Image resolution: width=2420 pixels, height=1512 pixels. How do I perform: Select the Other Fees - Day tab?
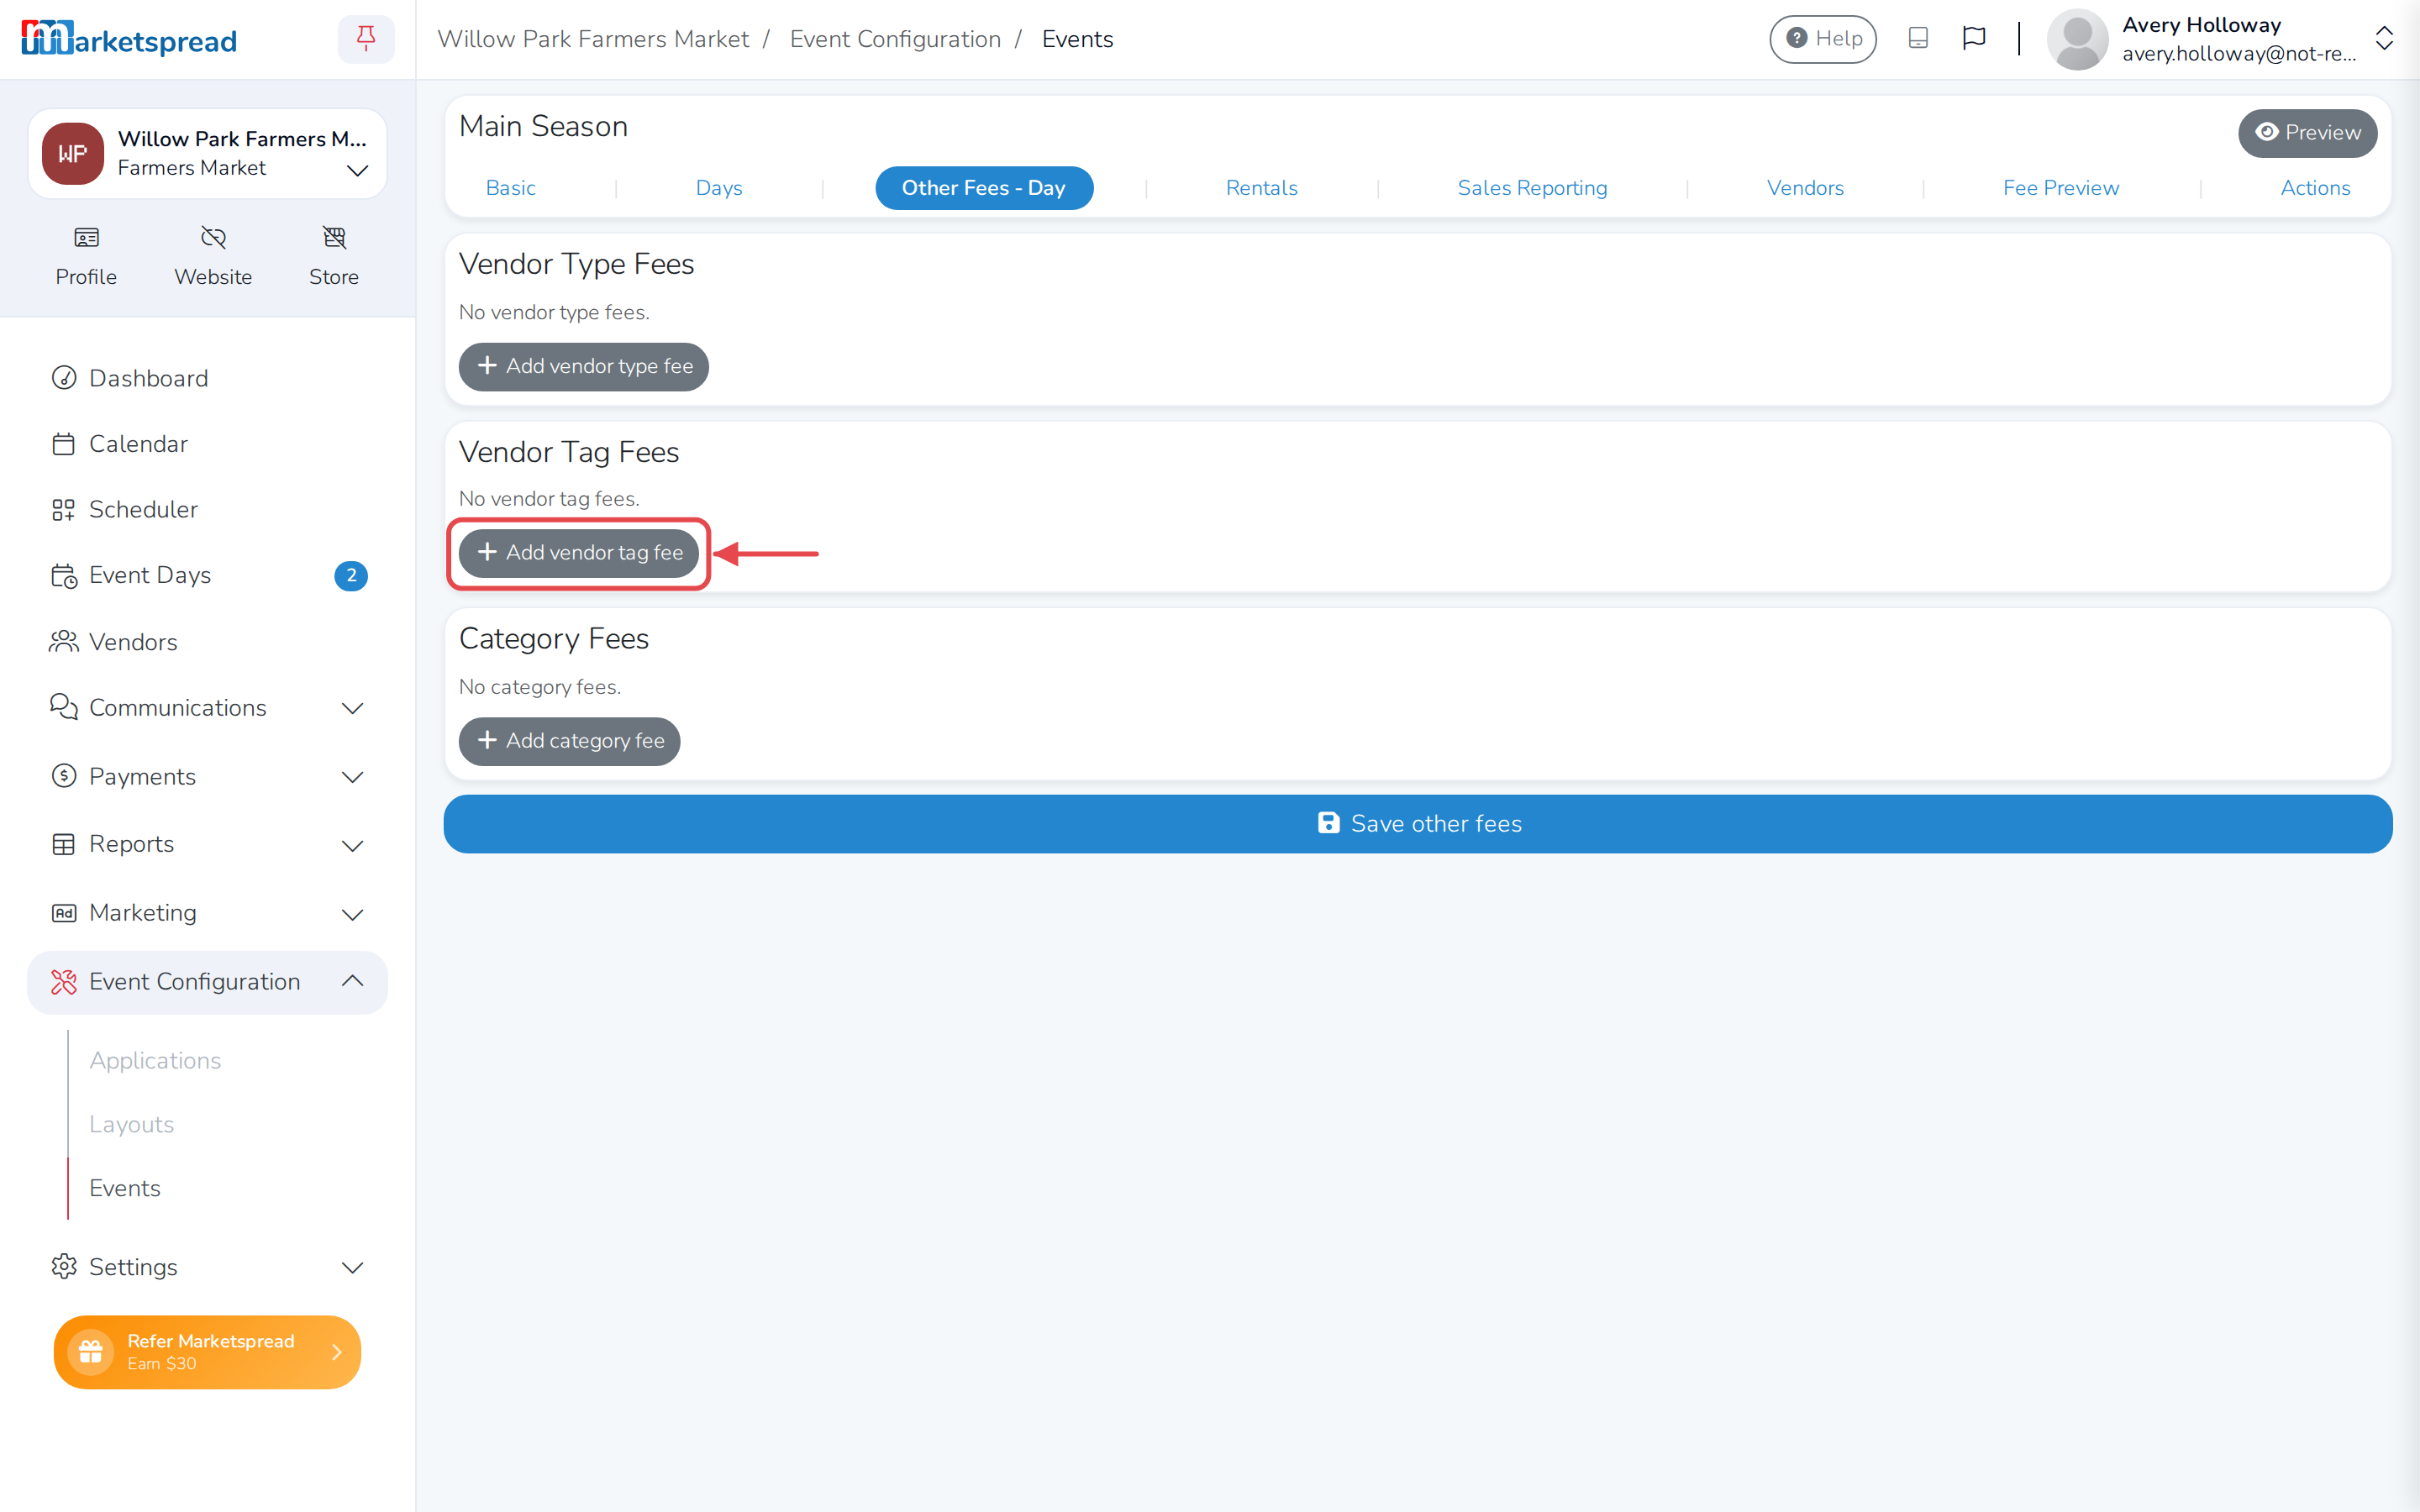983,188
